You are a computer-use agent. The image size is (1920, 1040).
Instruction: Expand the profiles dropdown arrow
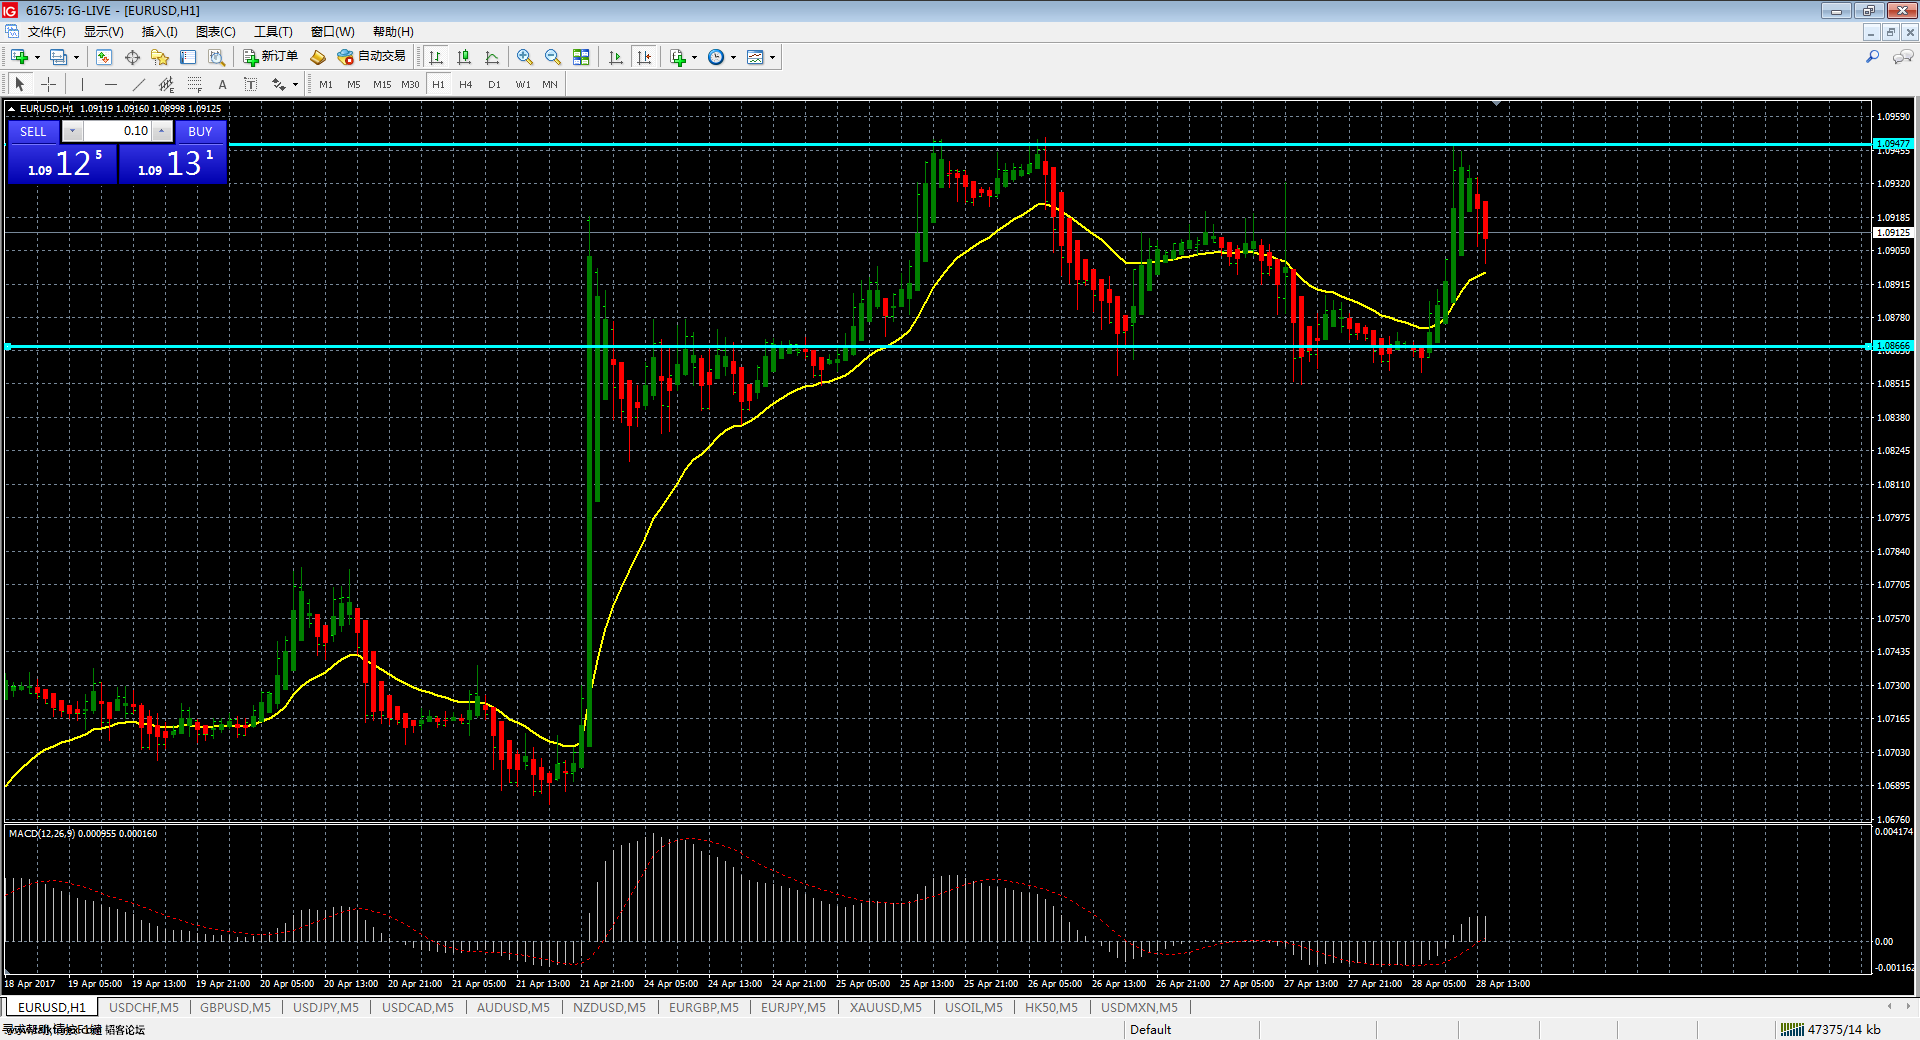(x=76, y=57)
